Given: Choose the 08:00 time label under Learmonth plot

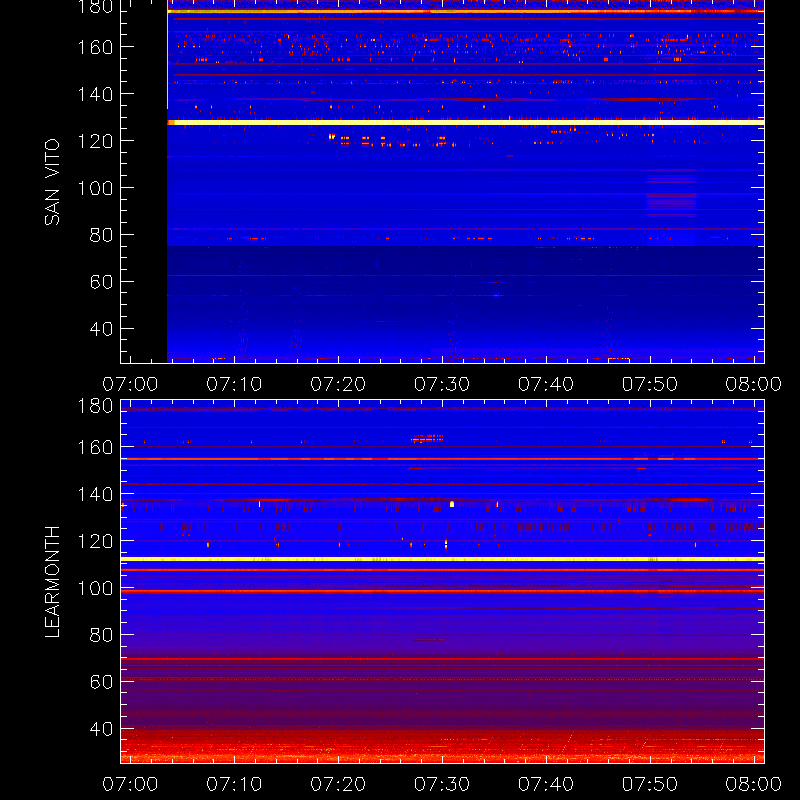Looking at the screenshot, I should click(754, 784).
